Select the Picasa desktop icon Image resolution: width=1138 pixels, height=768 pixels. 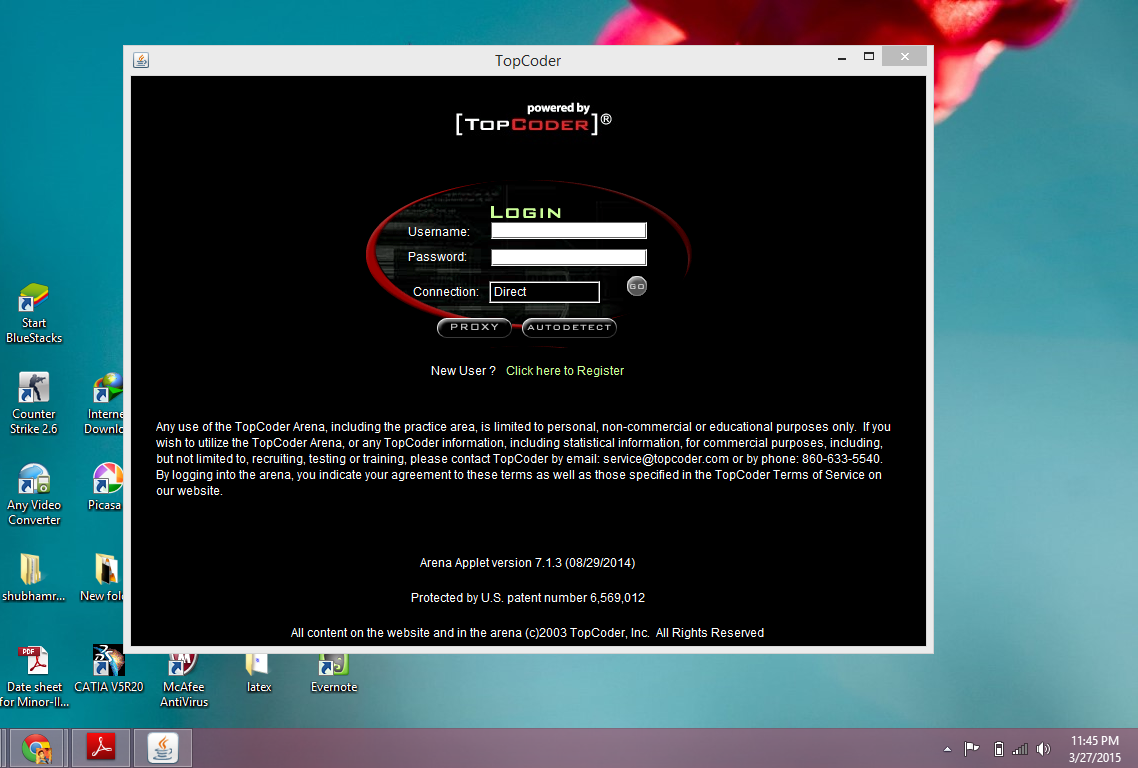click(x=106, y=486)
